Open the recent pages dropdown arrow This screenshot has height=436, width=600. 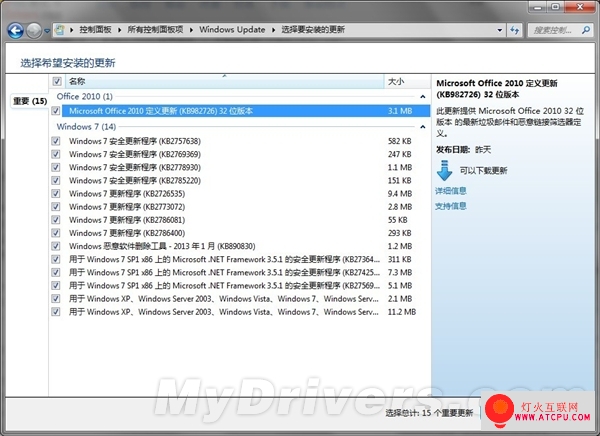[47, 31]
